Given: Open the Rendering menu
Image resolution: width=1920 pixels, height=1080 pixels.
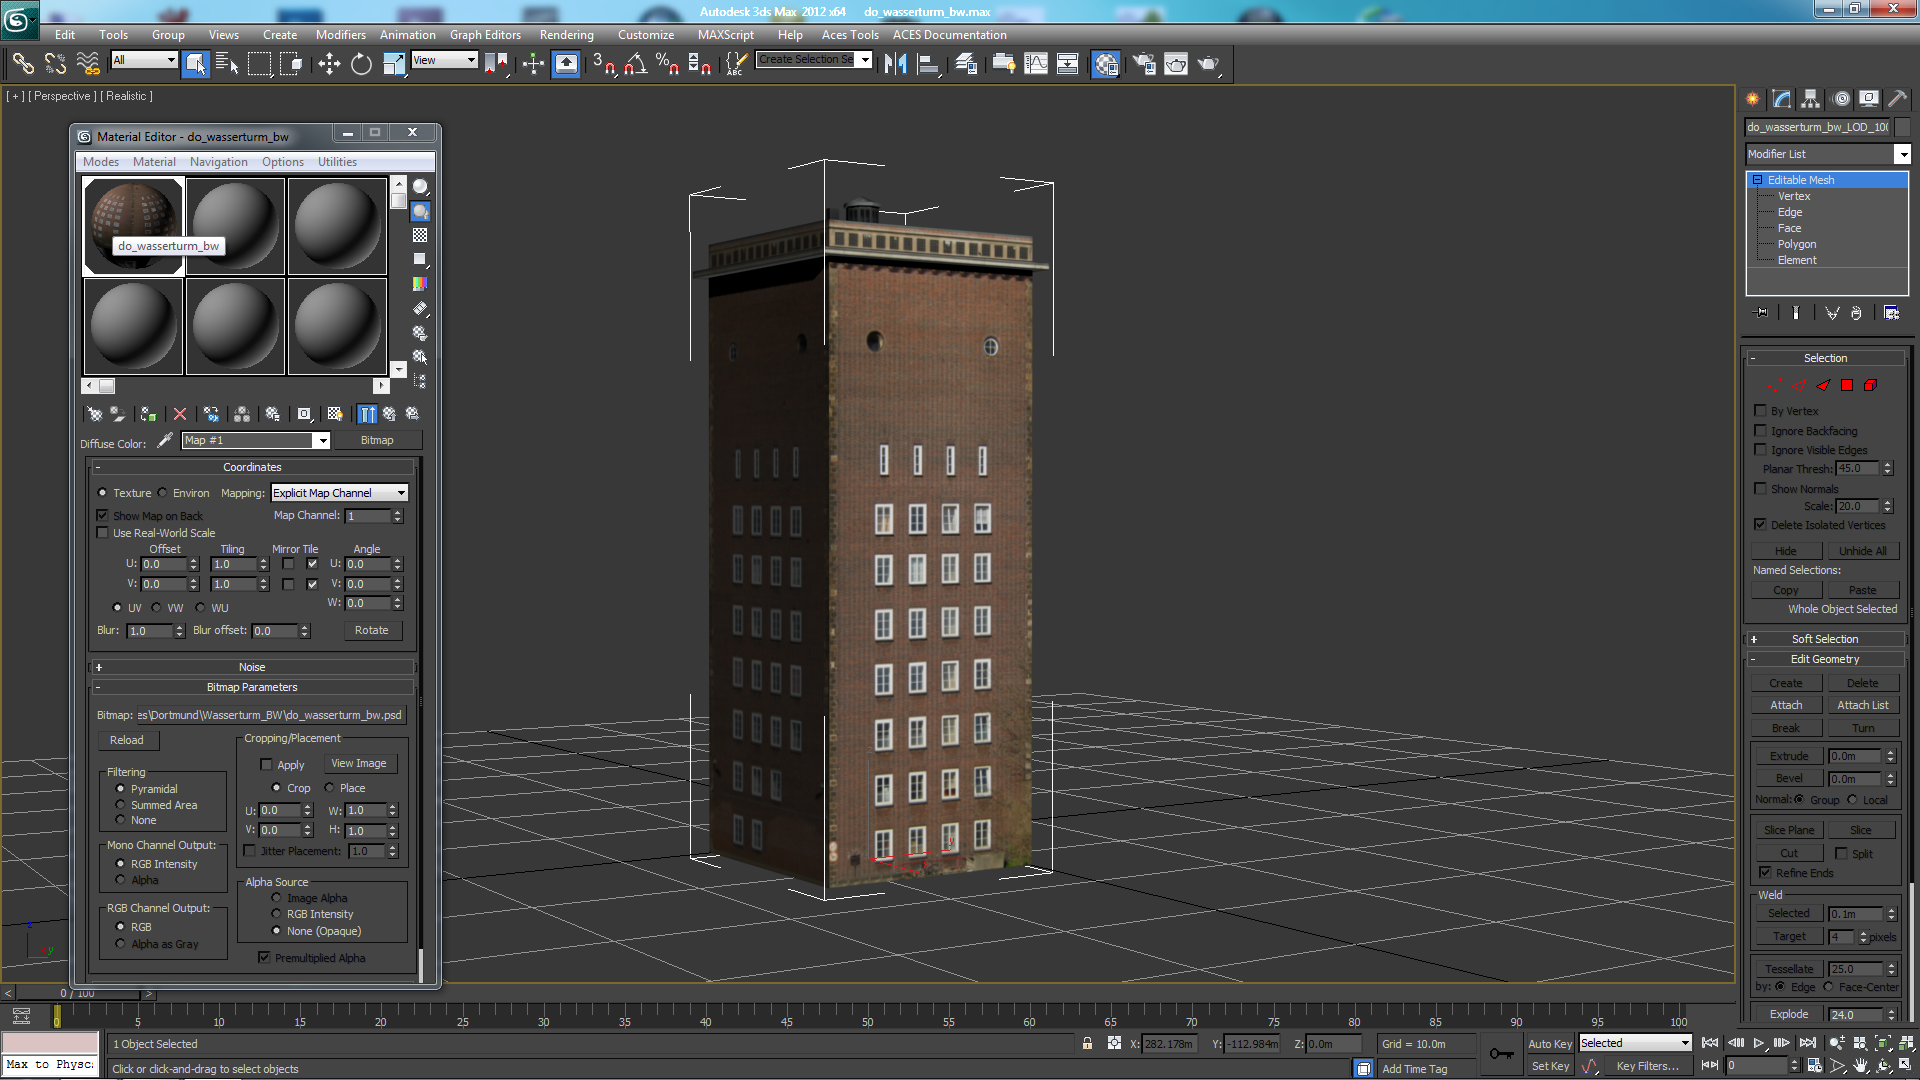Looking at the screenshot, I should tap(566, 35).
